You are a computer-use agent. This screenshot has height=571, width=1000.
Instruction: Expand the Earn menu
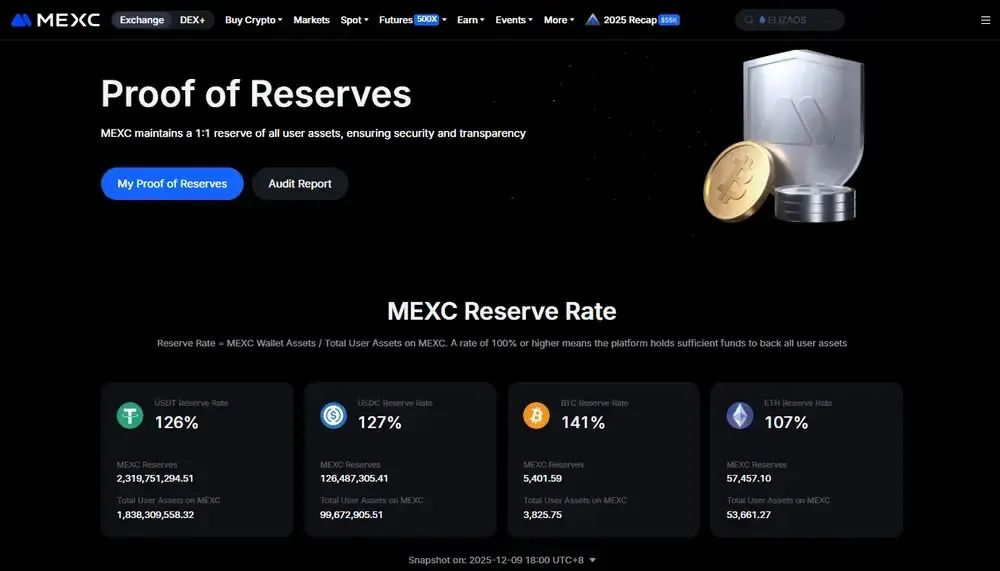[471, 20]
